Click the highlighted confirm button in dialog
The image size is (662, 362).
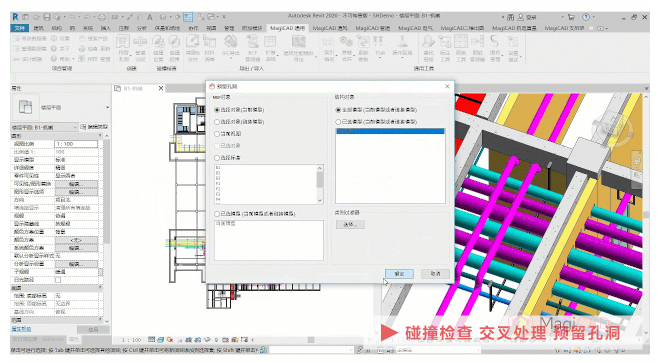[x=399, y=274]
